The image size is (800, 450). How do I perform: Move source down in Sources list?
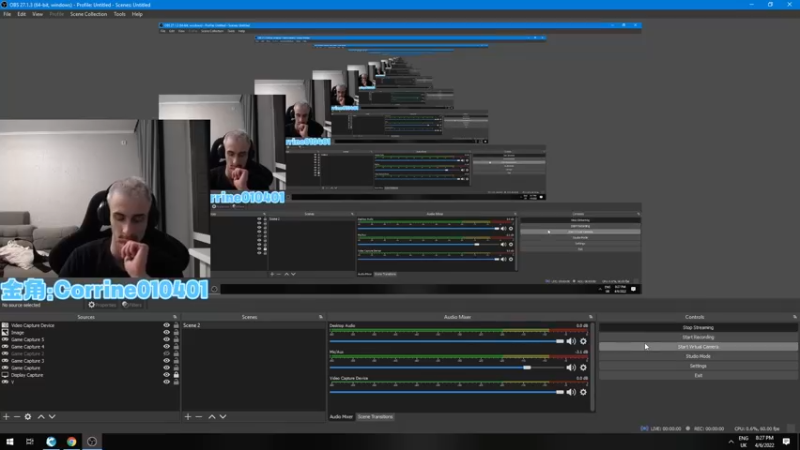pos(52,417)
